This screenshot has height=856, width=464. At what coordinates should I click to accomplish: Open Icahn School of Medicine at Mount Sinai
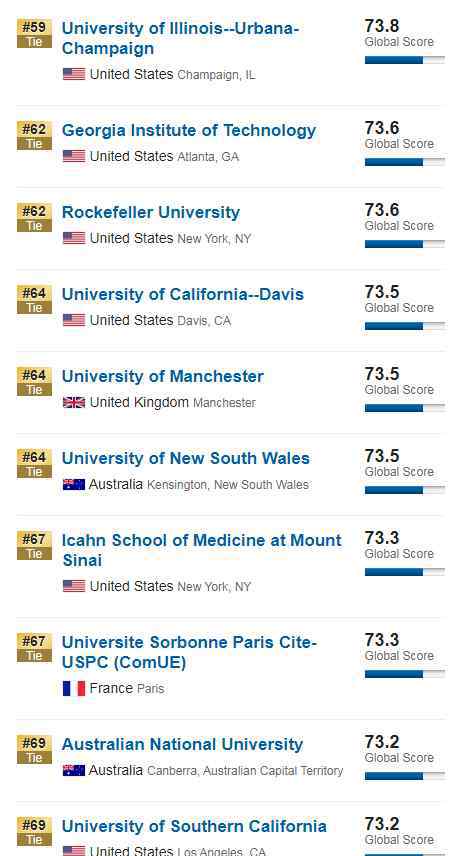201,550
